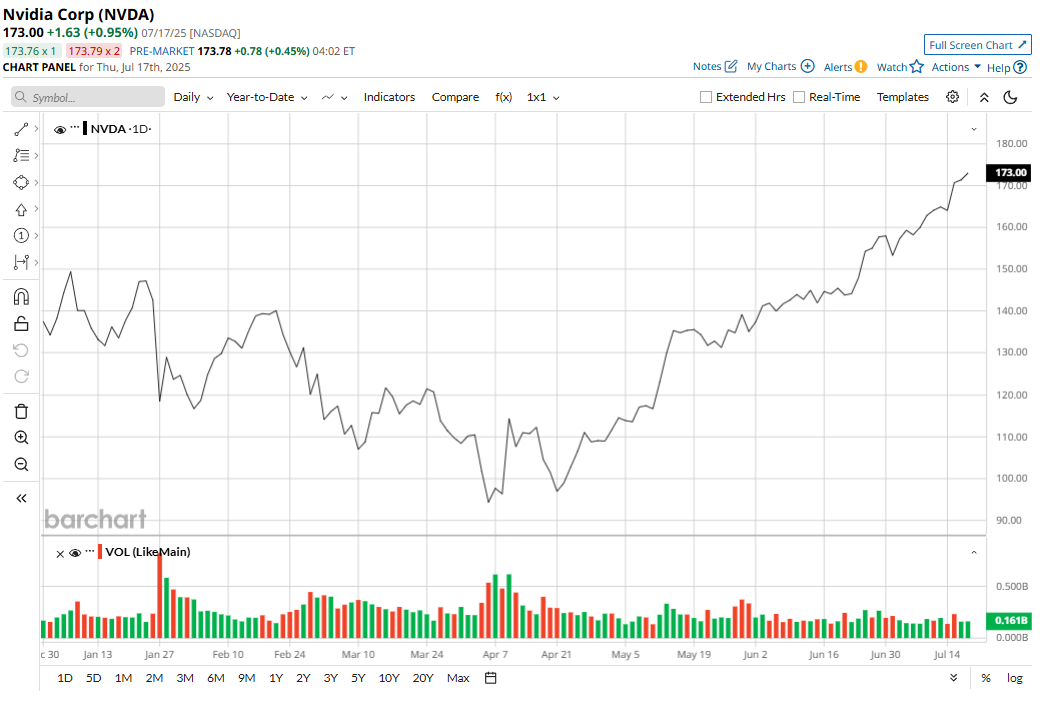Open the chart type line dropdown
1055x718 pixels.
(x=334, y=97)
